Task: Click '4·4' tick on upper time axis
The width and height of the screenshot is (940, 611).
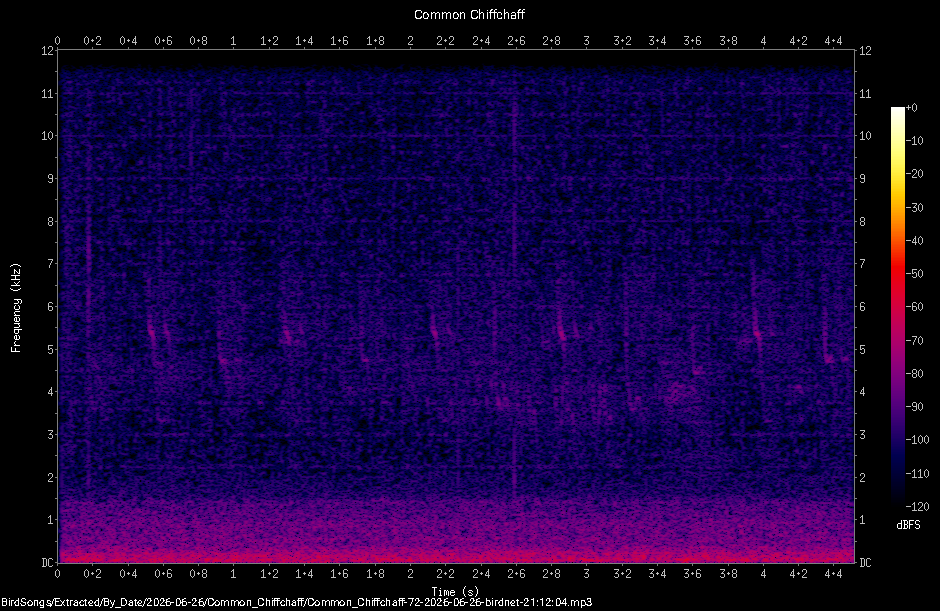Action: (833, 41)
